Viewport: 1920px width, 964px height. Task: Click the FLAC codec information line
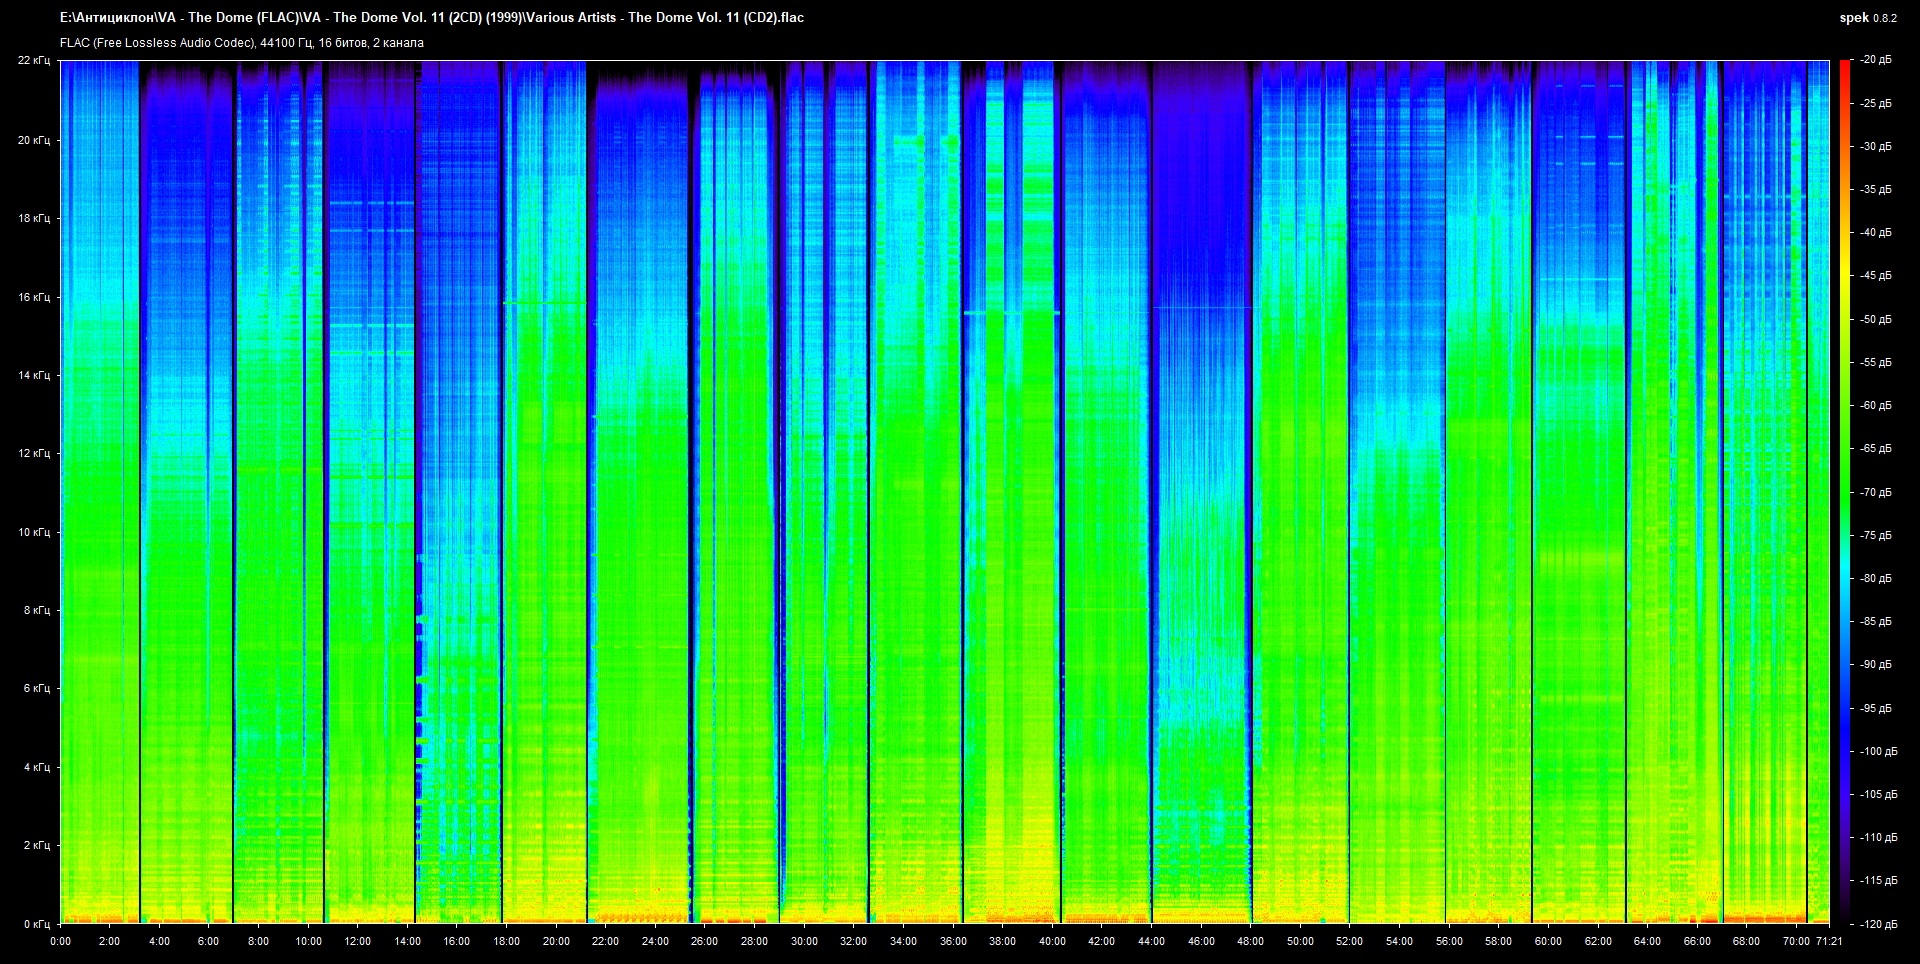pyautogui.click(x=241, y=43)
